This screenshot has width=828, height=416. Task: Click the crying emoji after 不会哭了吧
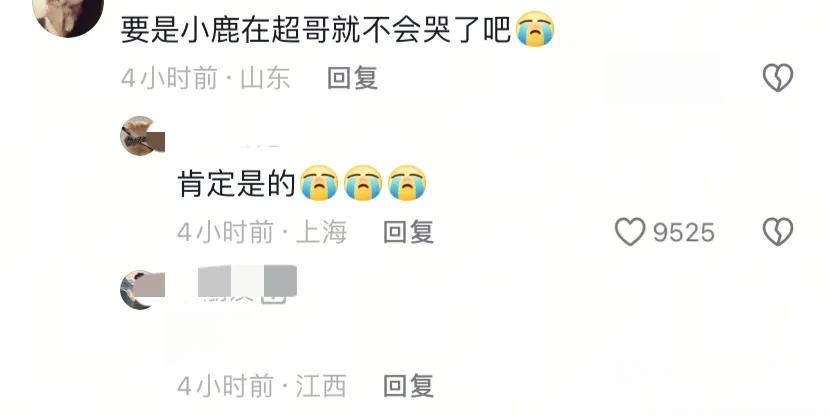pos(535,29)
